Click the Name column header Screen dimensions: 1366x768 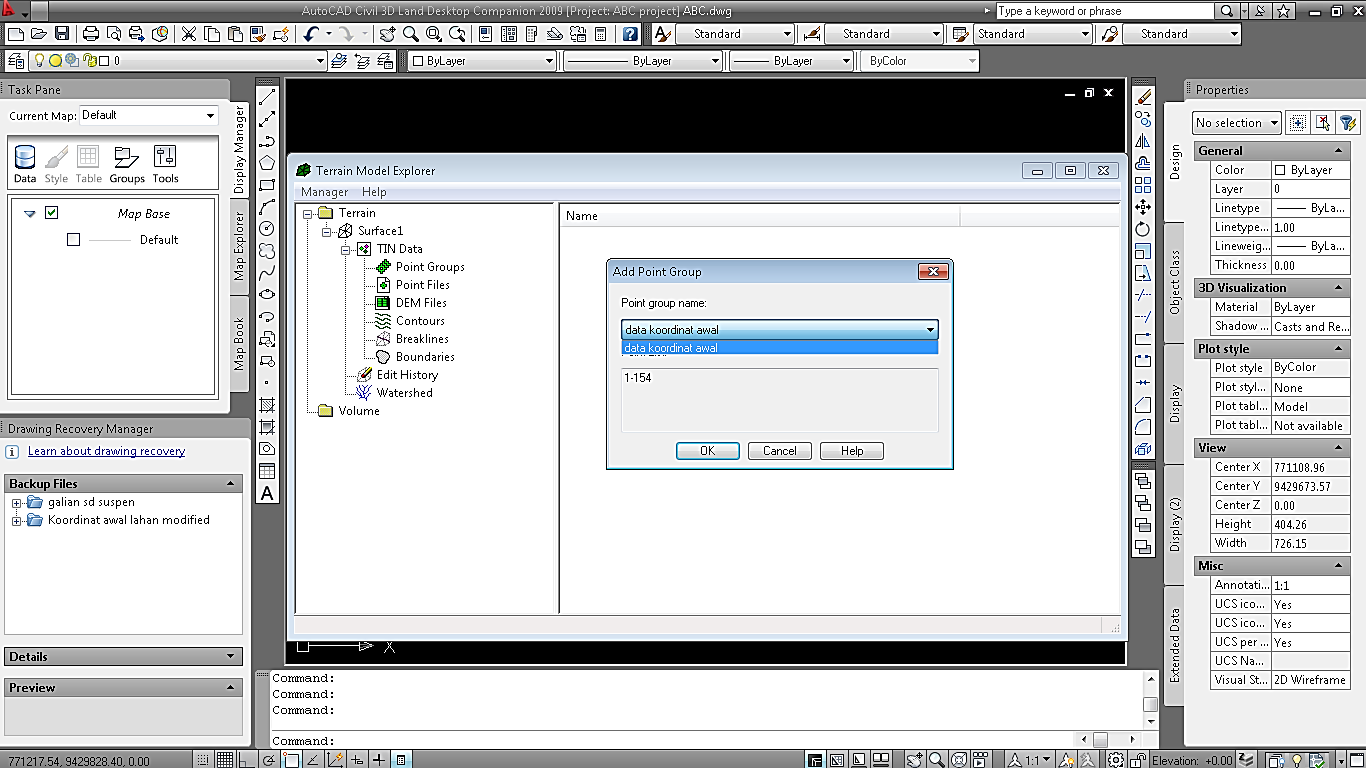760,216
